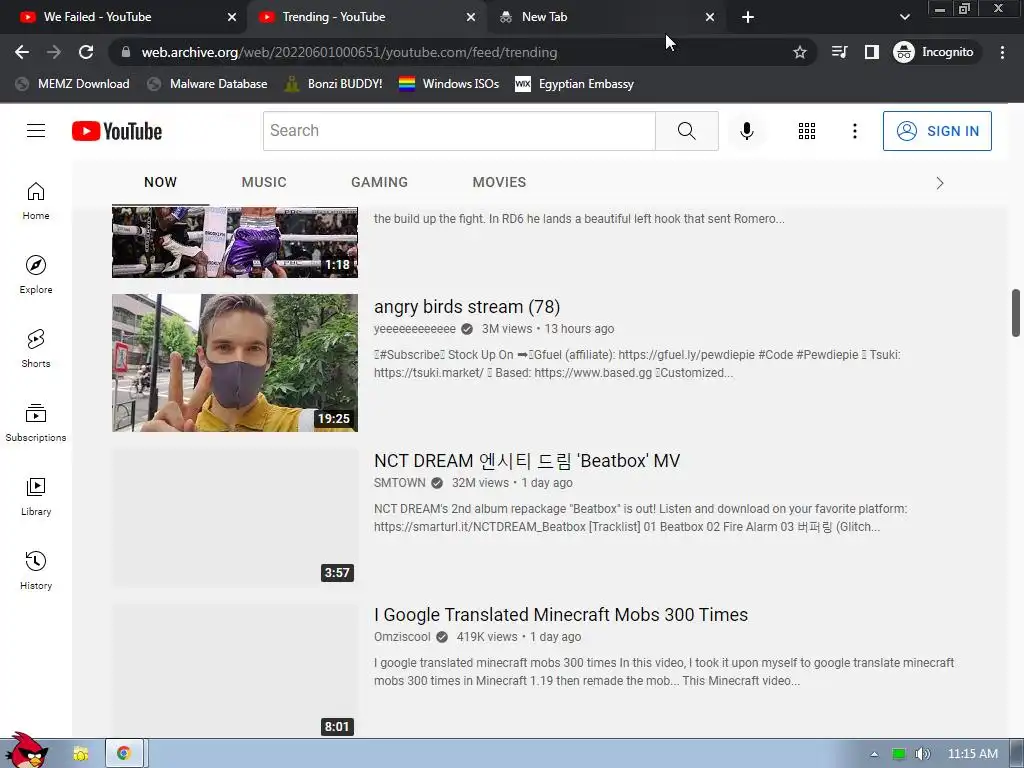
Task: Bookmark this page with star icon
Action: (x=799, y=52)
